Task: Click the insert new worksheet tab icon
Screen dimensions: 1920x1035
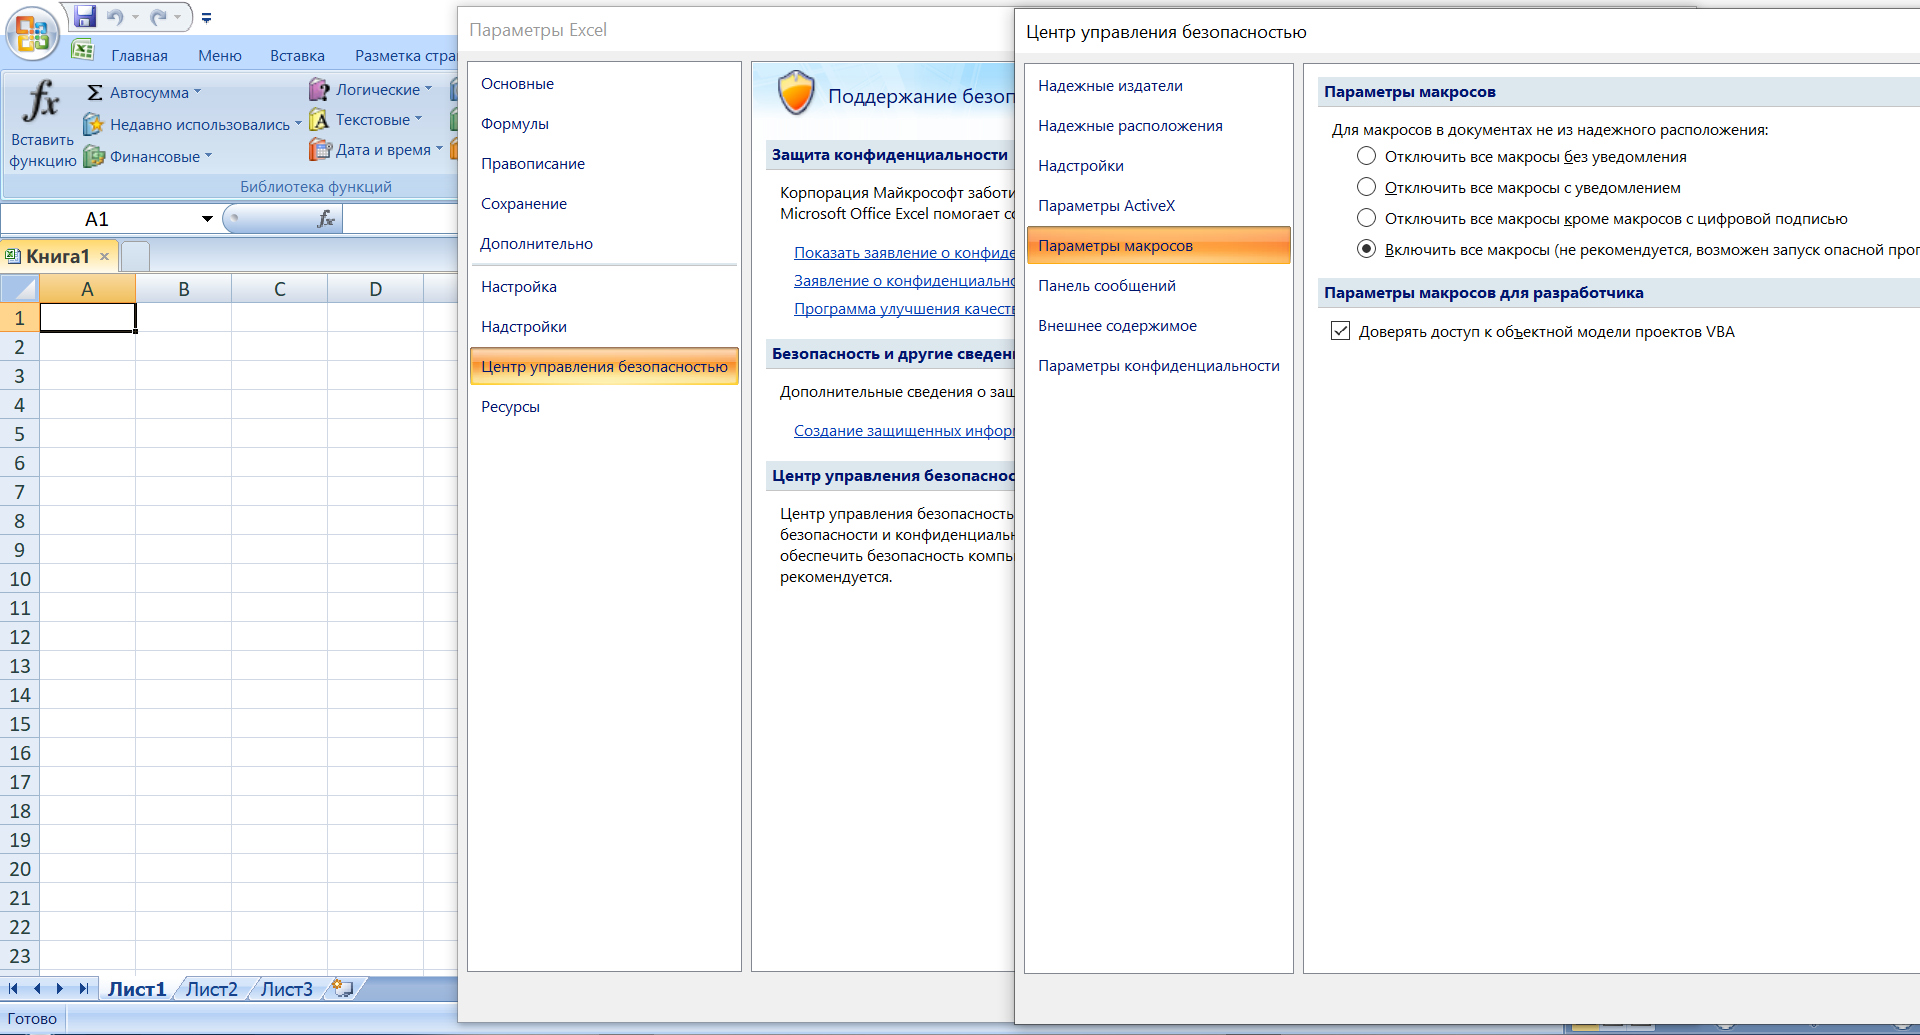Action: (x=342, y=988)
